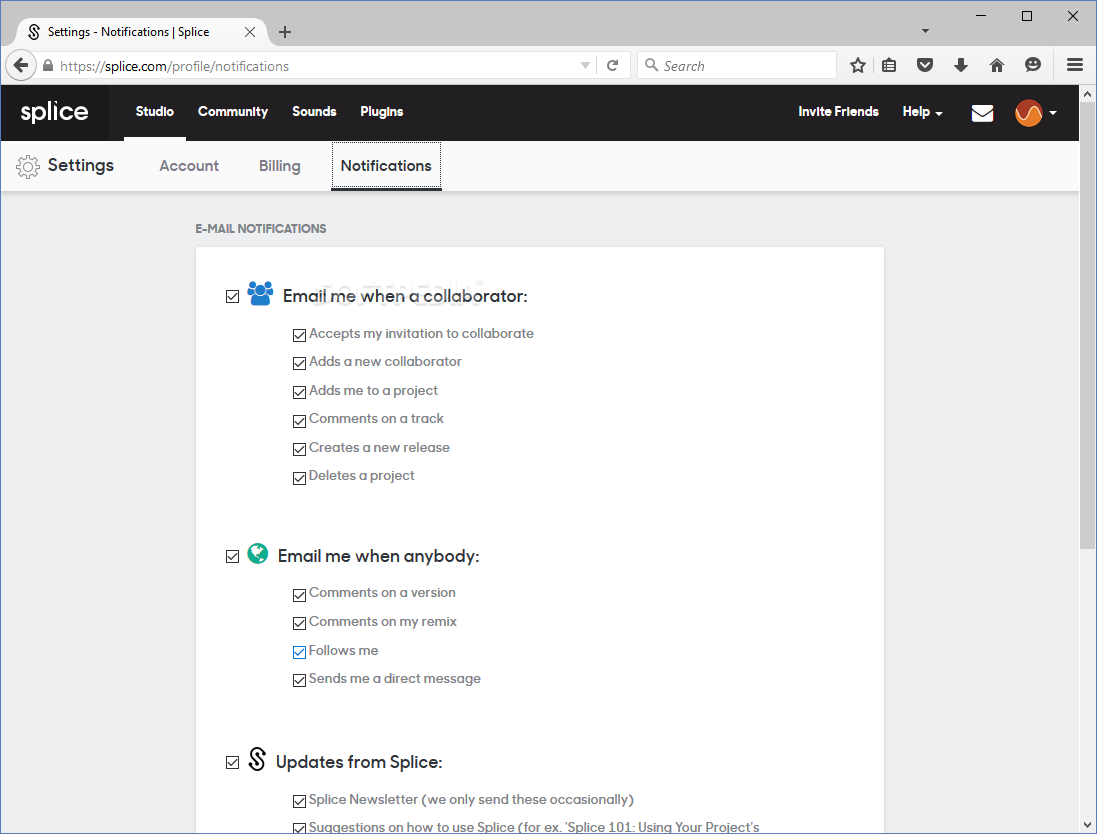The image size is (1097, 834).
Task: Uncheck 'Accepts my invitation to collaborate'
Action: [x=299, y=335]
